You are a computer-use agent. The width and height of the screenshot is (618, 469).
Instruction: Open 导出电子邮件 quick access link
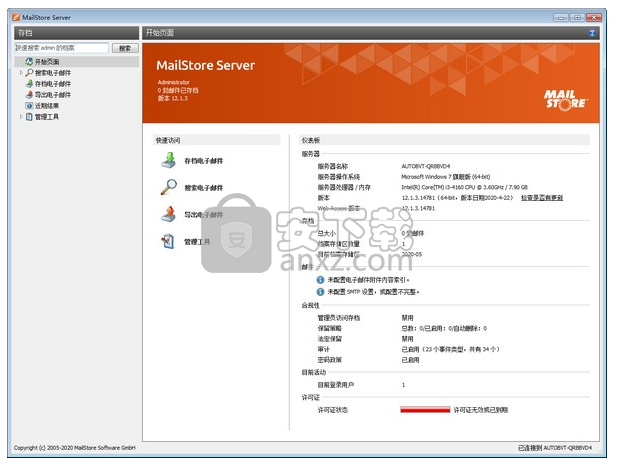pyautogui.click(x=204, y=214)
